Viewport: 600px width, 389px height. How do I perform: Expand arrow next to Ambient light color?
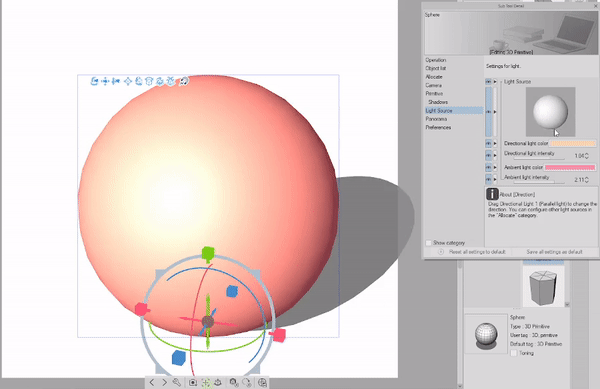click(x=495, y=168)
